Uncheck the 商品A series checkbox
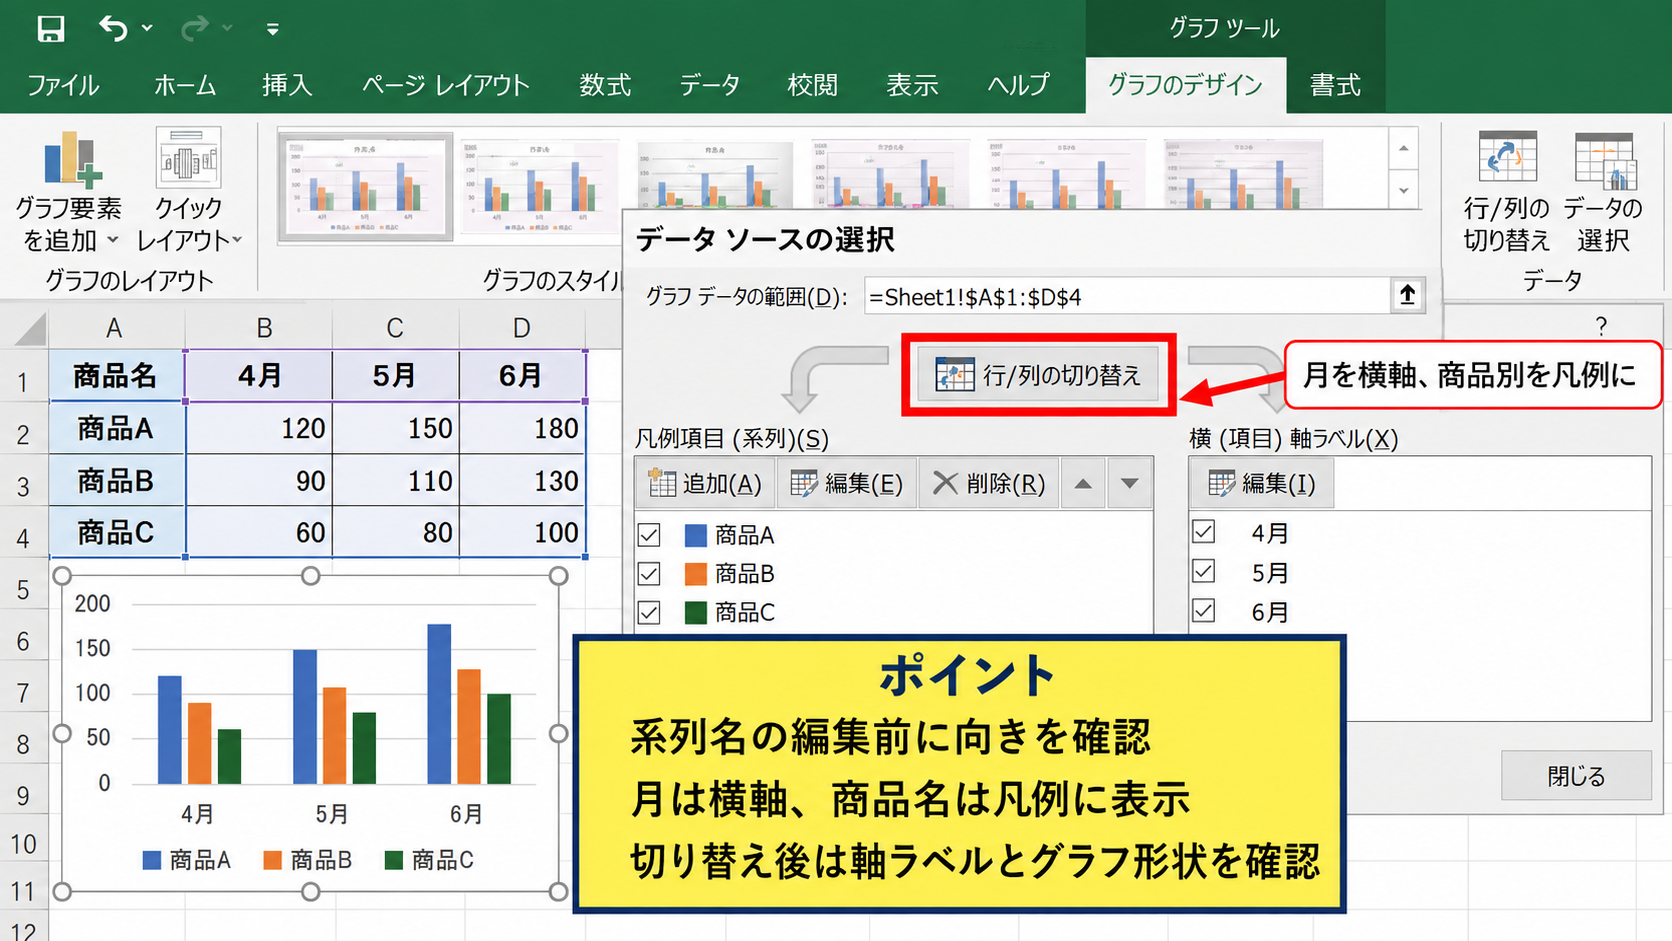This screenshot has width=1672, height=941. click(x=649, y=535)
